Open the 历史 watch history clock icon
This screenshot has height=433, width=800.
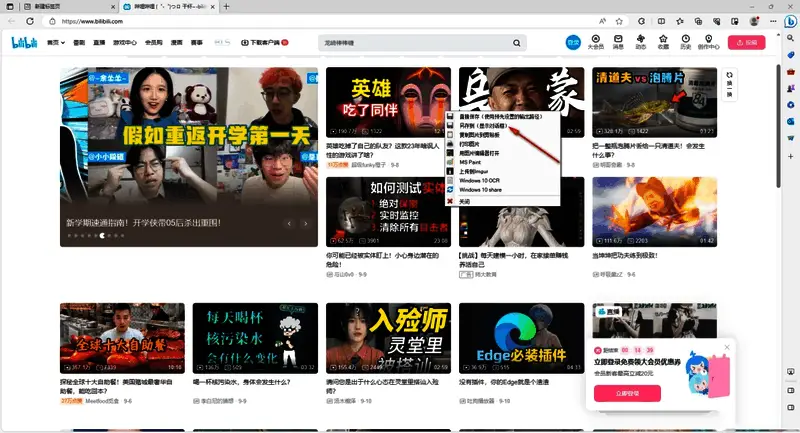pyautogui.click(x=685, y=42)
